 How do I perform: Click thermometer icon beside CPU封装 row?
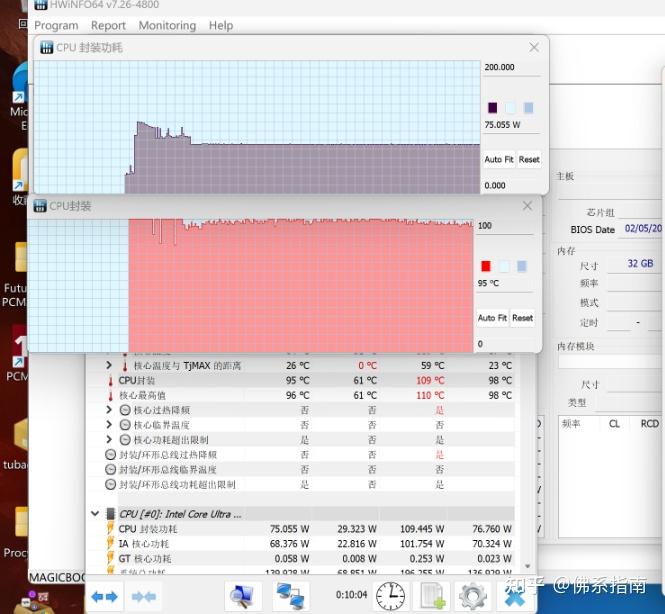(110, 381)
